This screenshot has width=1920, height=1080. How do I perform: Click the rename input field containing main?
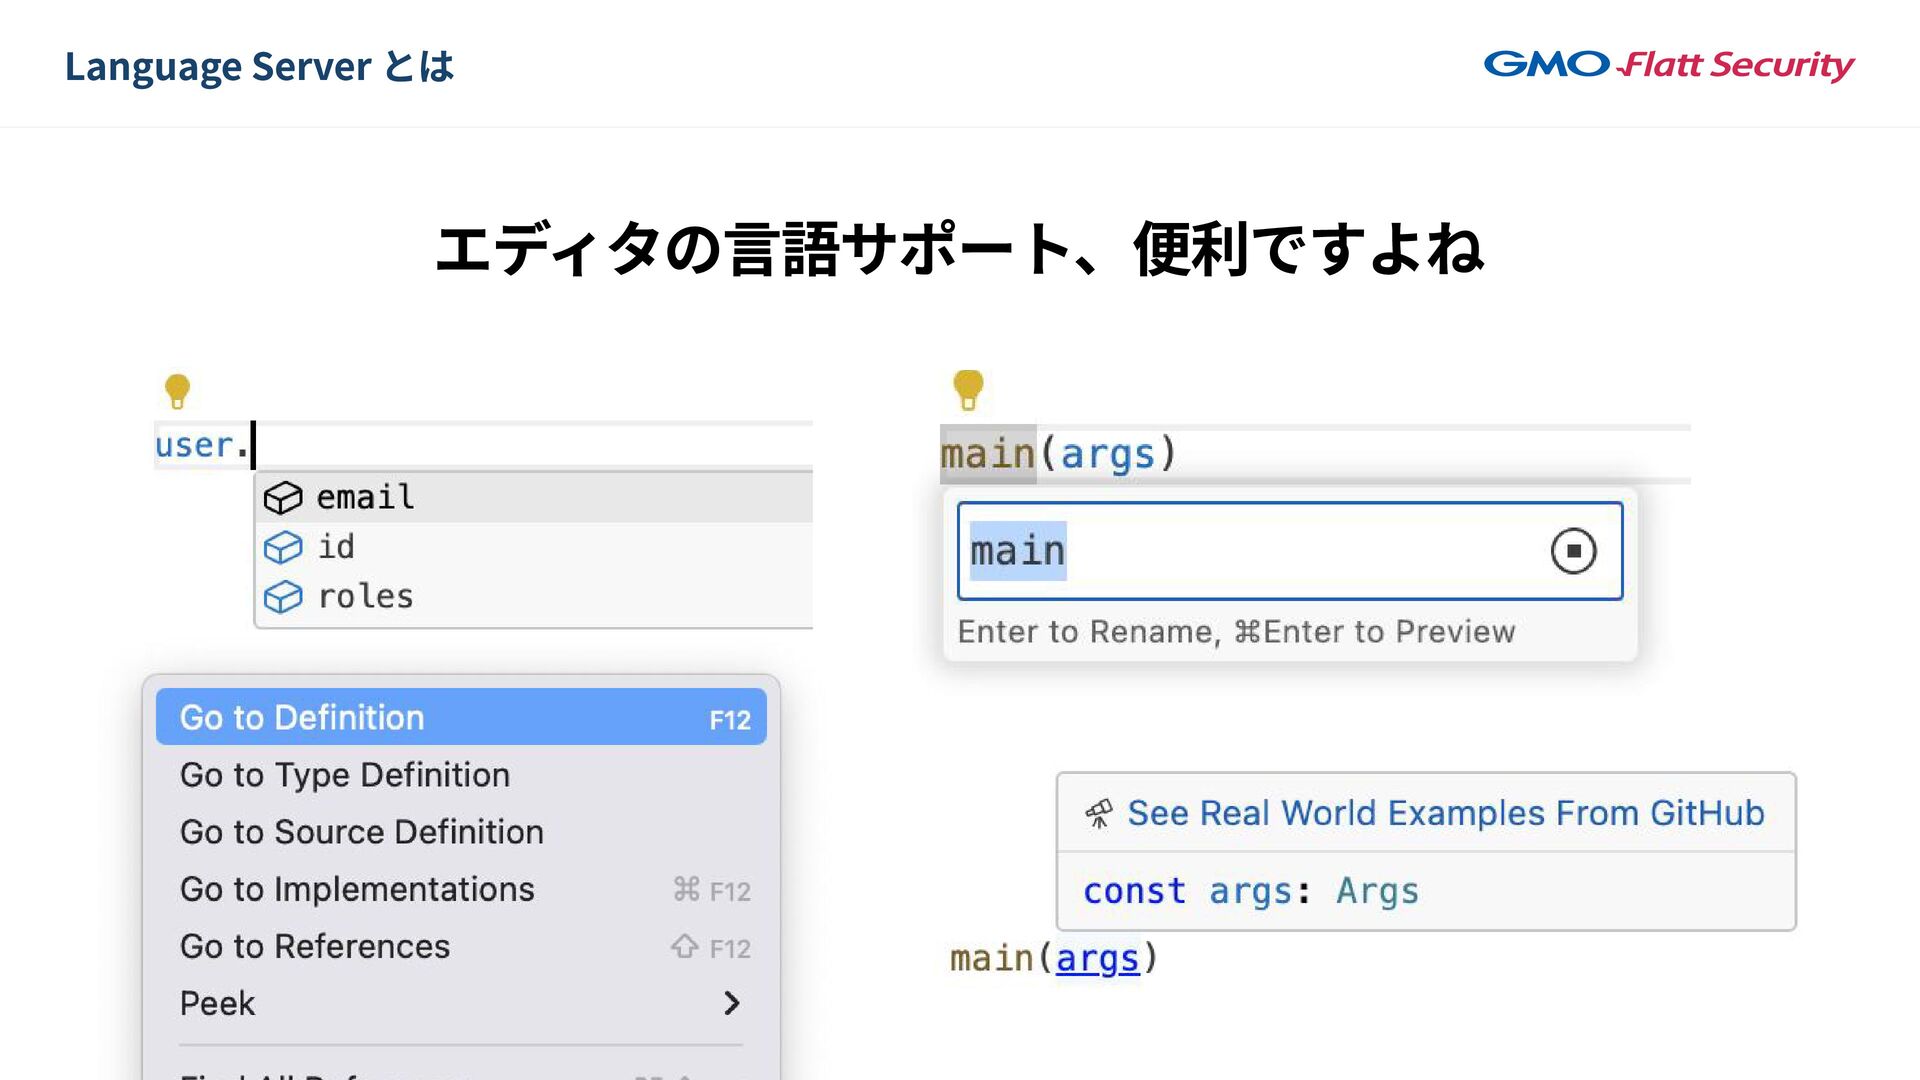[1250, 551]
